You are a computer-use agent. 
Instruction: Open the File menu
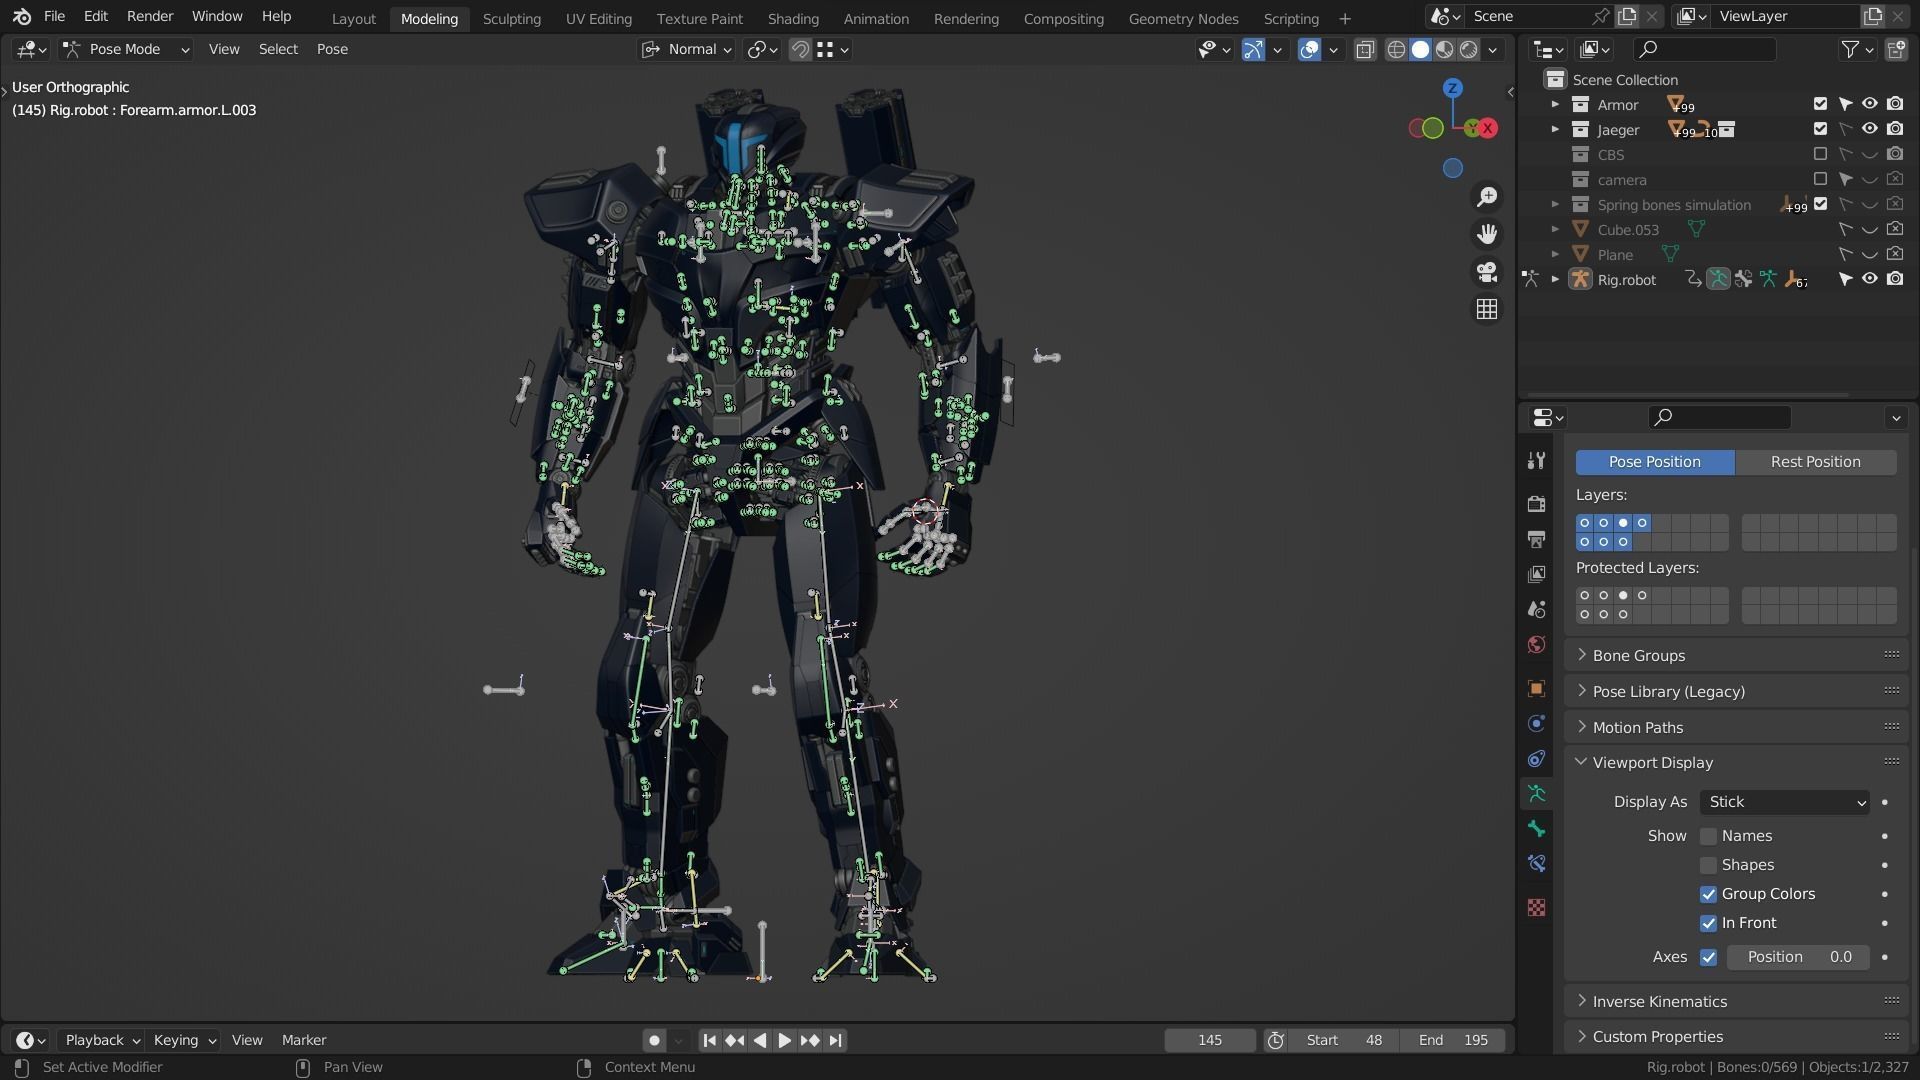pyautogui.click(x=54, y=16)
